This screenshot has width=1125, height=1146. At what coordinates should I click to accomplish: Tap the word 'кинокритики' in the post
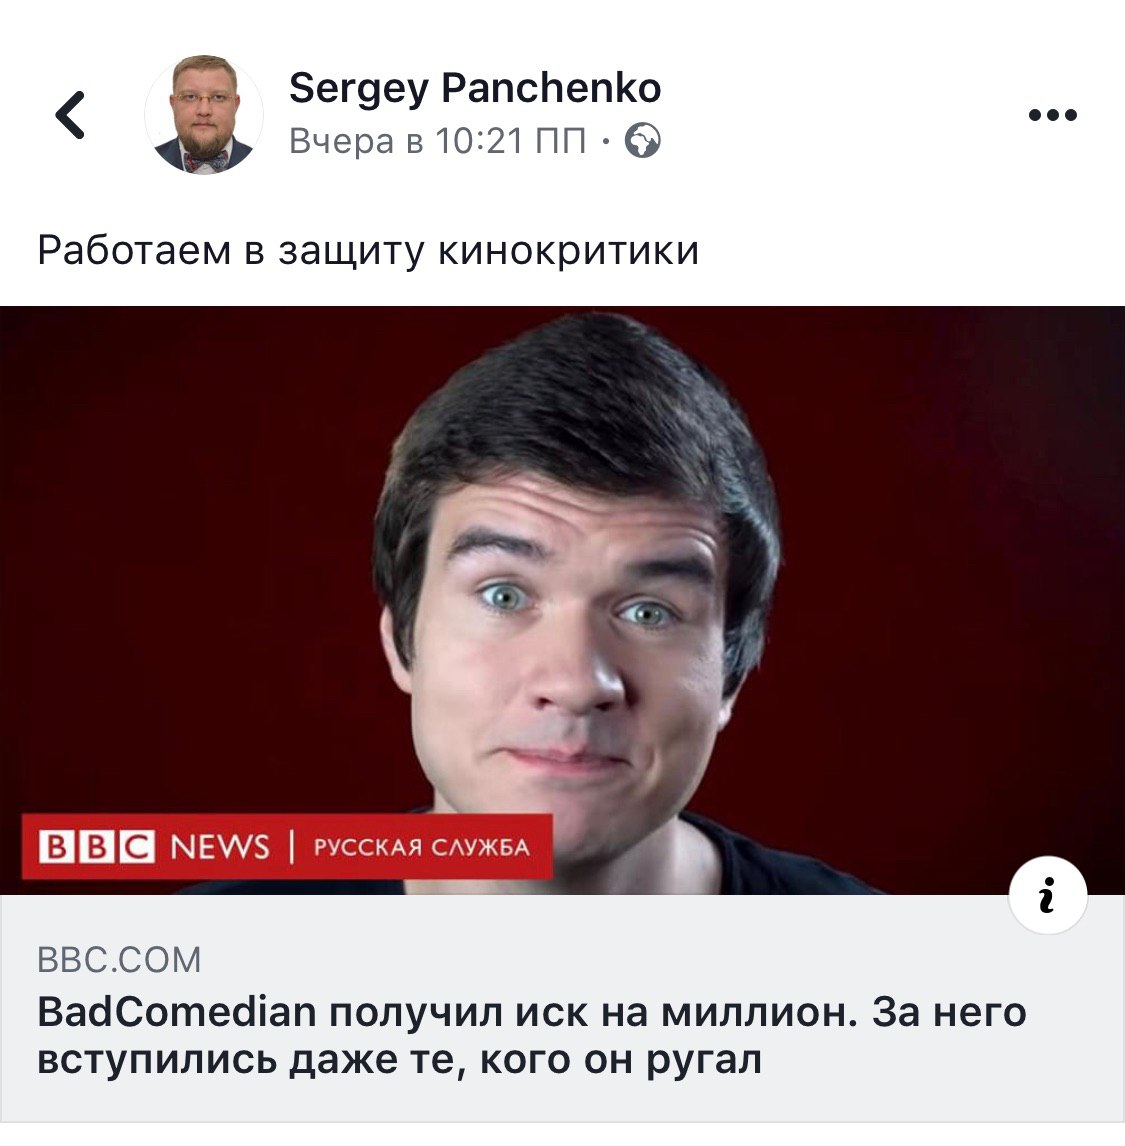coord(569,251)
